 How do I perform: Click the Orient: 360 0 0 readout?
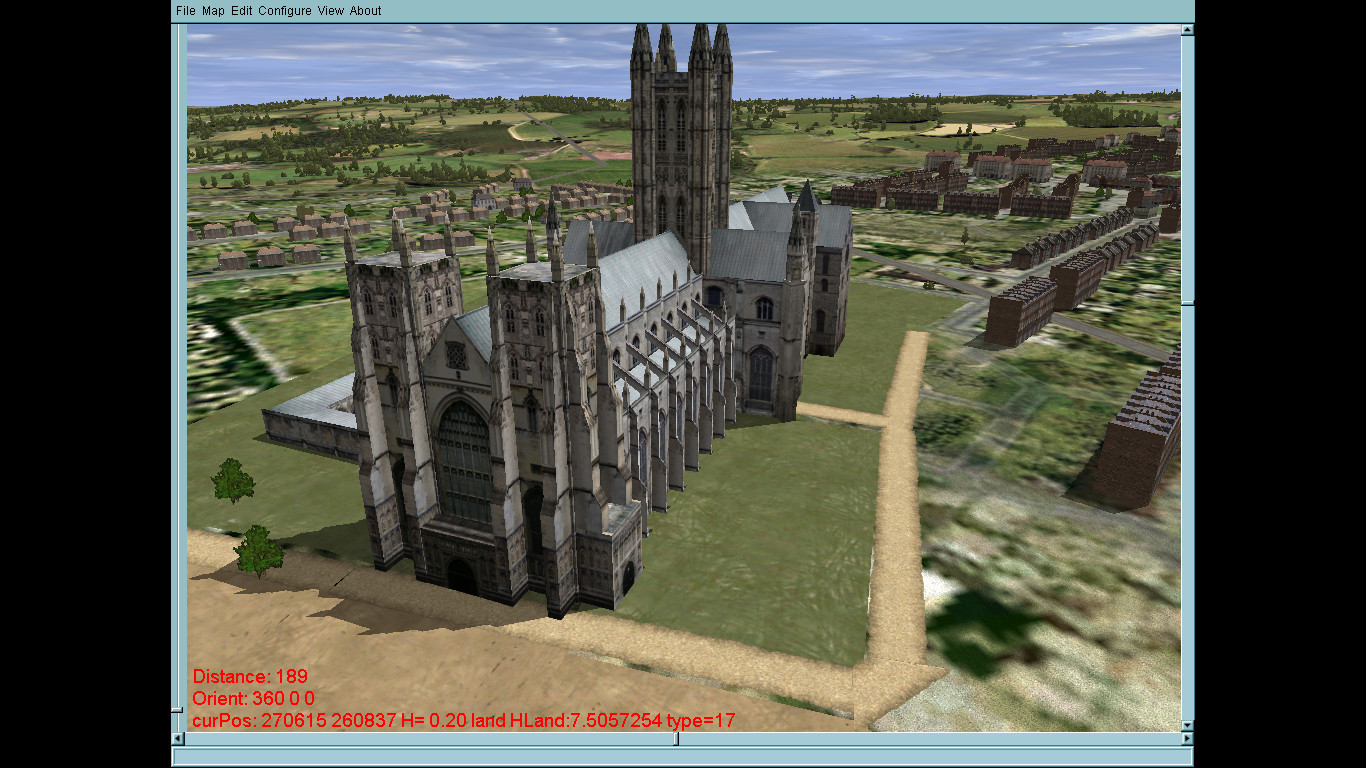pos(253,698)
